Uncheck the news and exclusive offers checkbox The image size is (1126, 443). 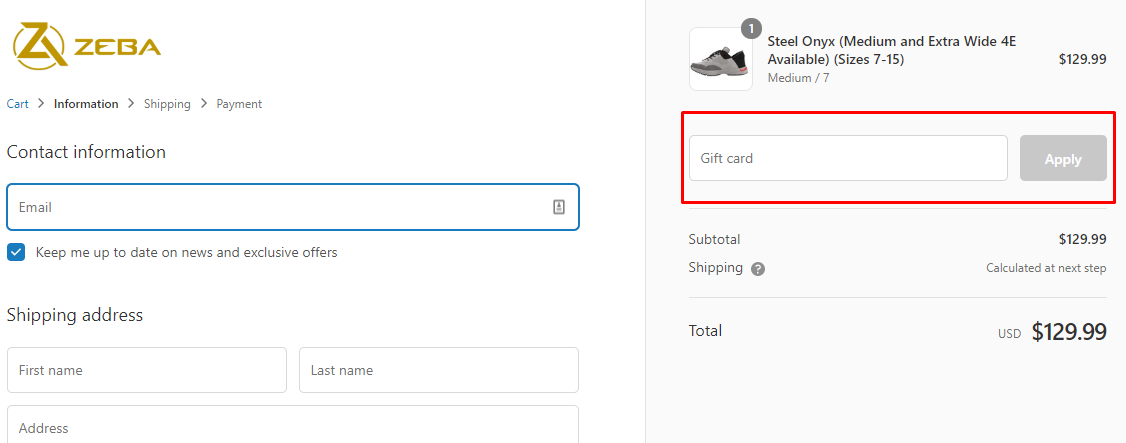point(16,252)
